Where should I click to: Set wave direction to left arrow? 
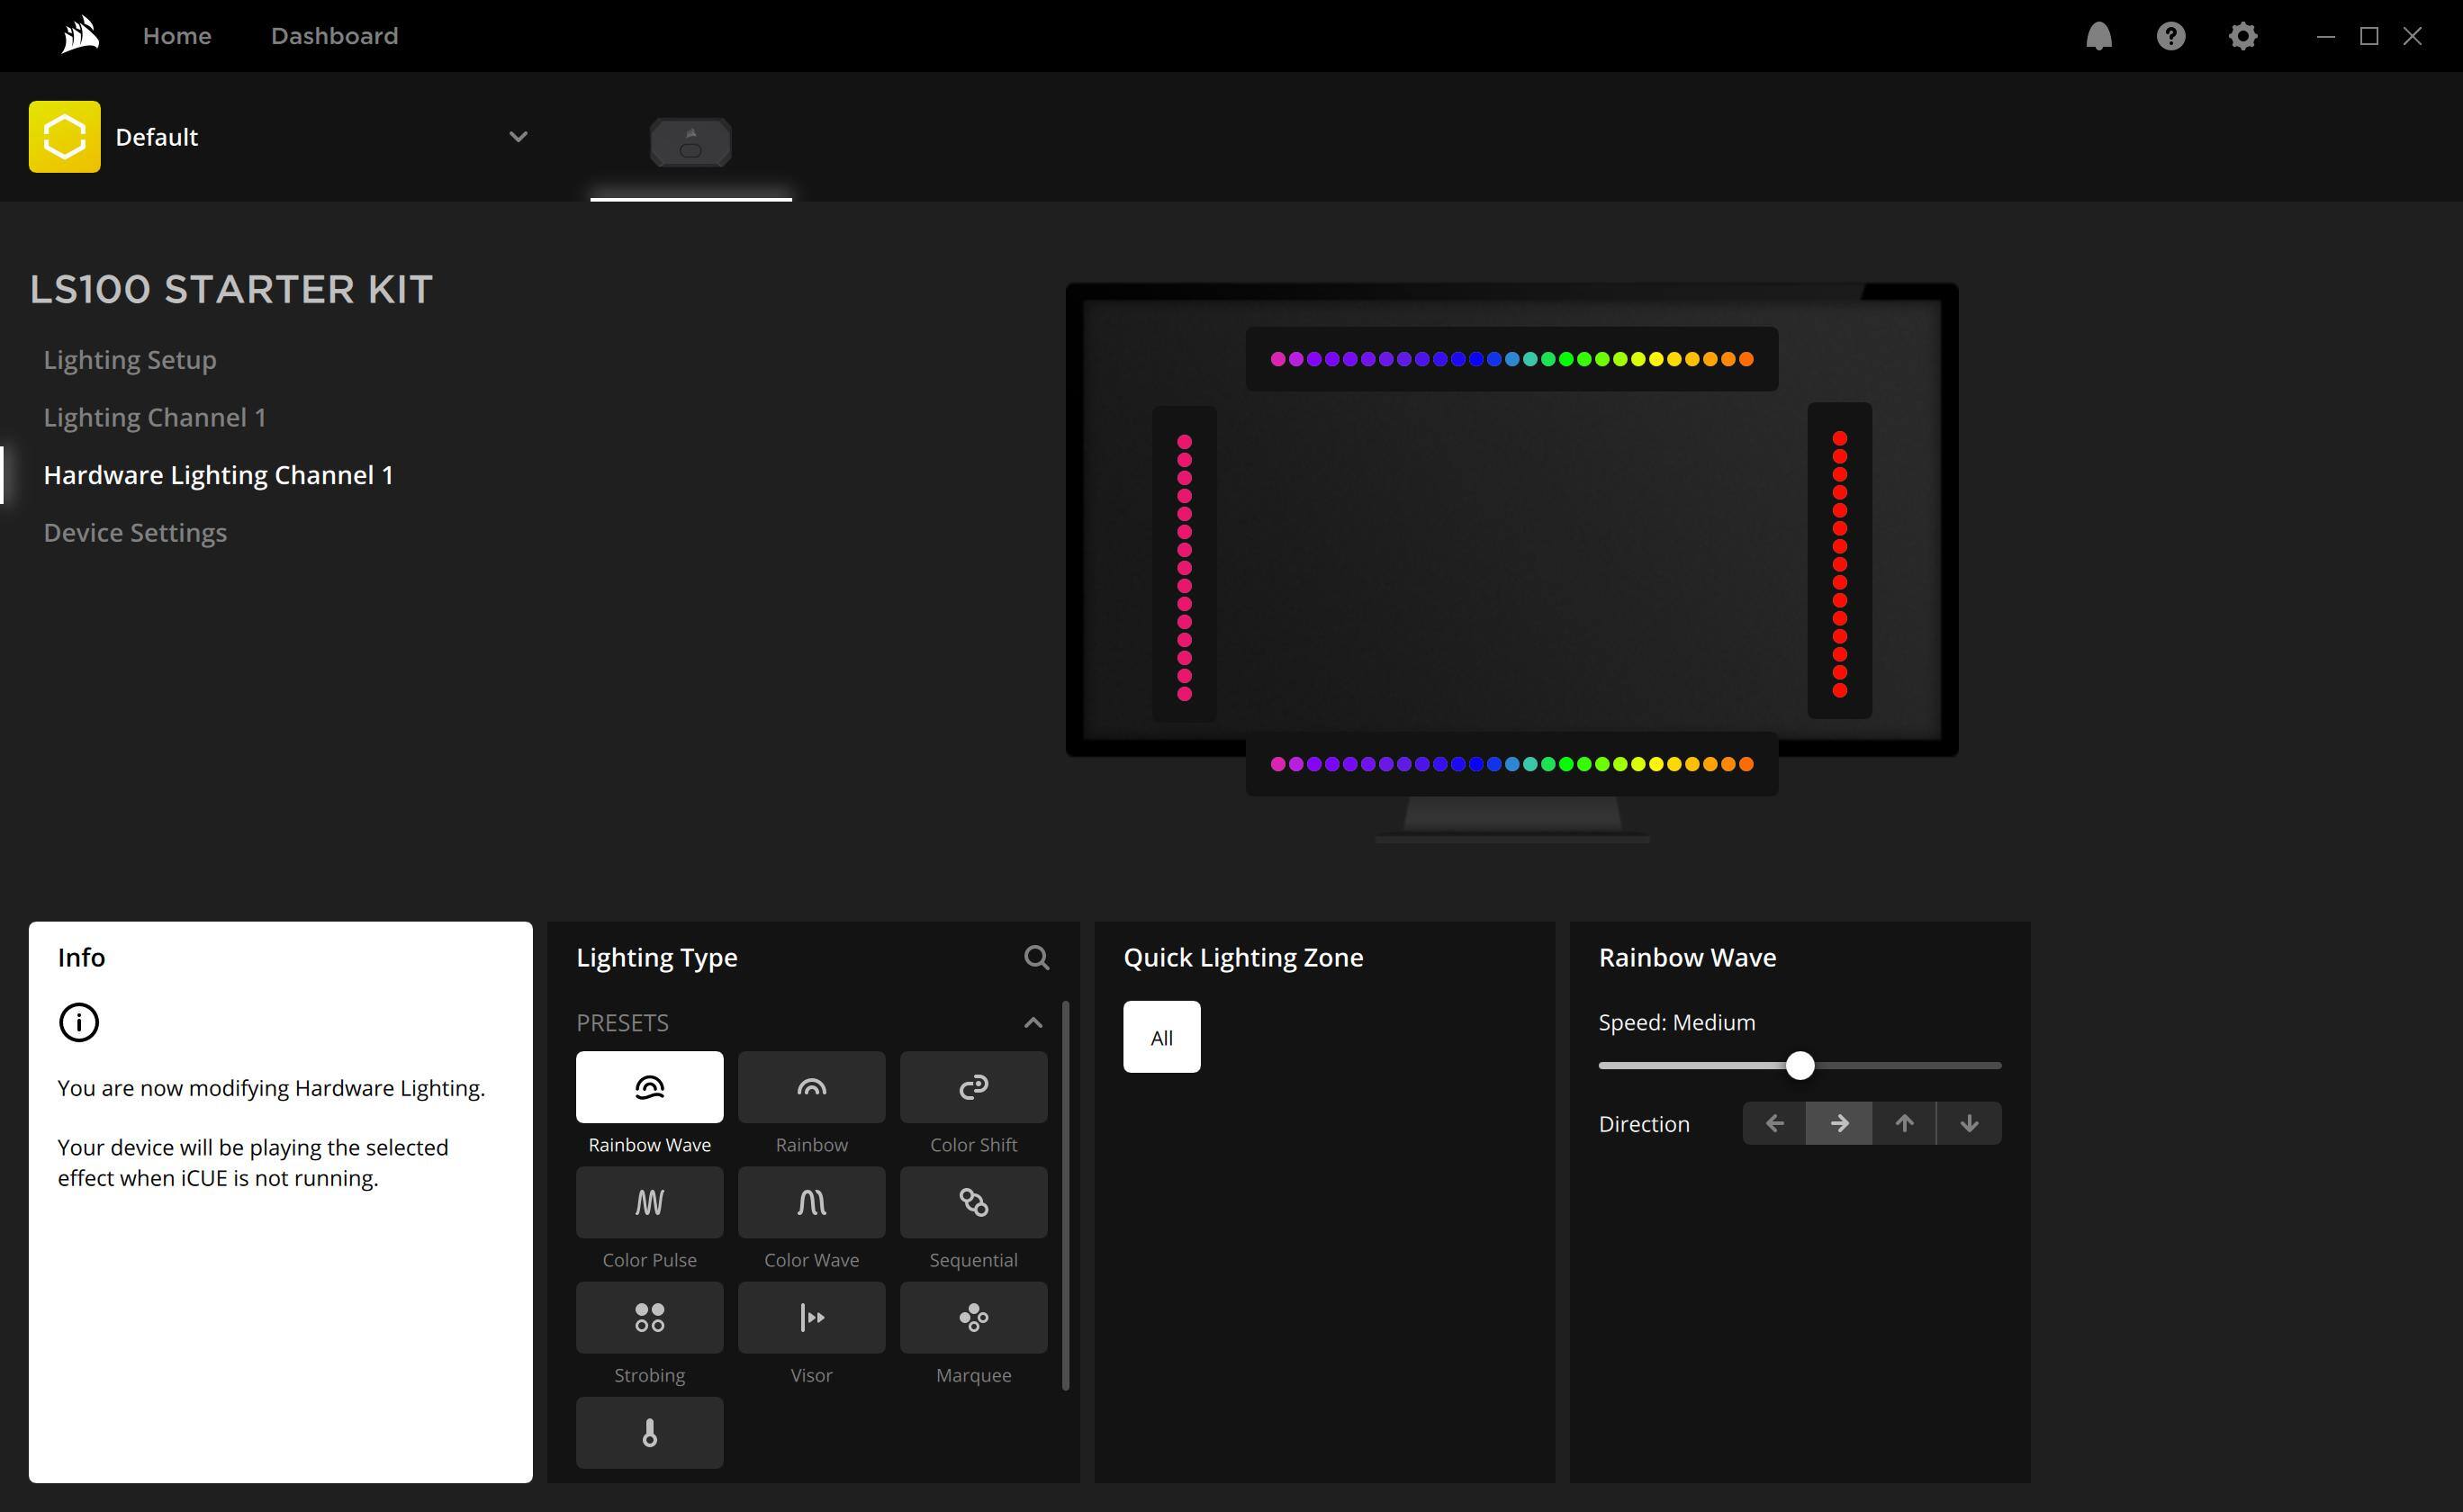[1774, 1123]
